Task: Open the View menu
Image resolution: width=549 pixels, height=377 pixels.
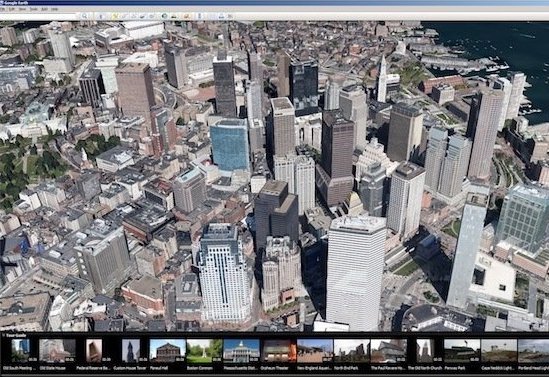Action: [x=22, y=9]
